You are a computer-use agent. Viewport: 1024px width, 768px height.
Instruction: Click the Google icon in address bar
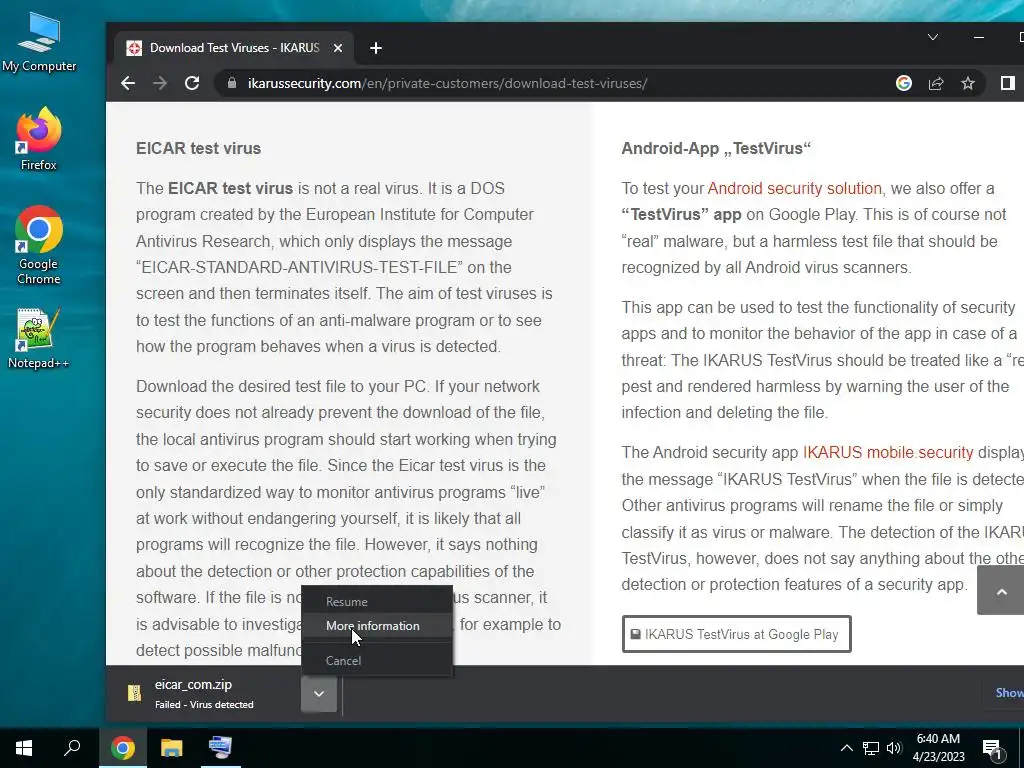tap(904, 83)
